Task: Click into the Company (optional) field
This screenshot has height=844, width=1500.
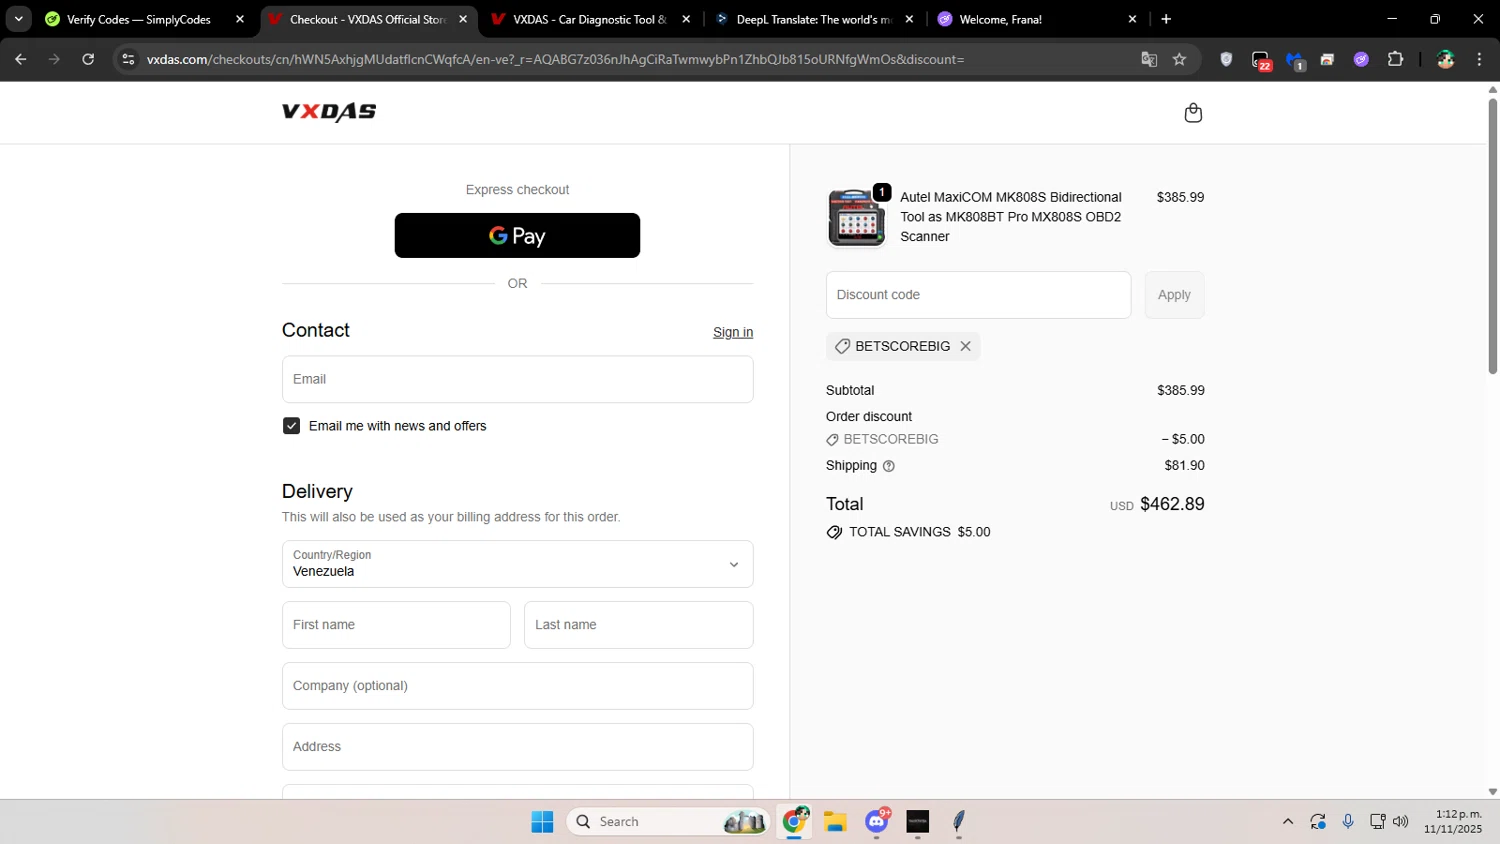Action: [517, 686]
